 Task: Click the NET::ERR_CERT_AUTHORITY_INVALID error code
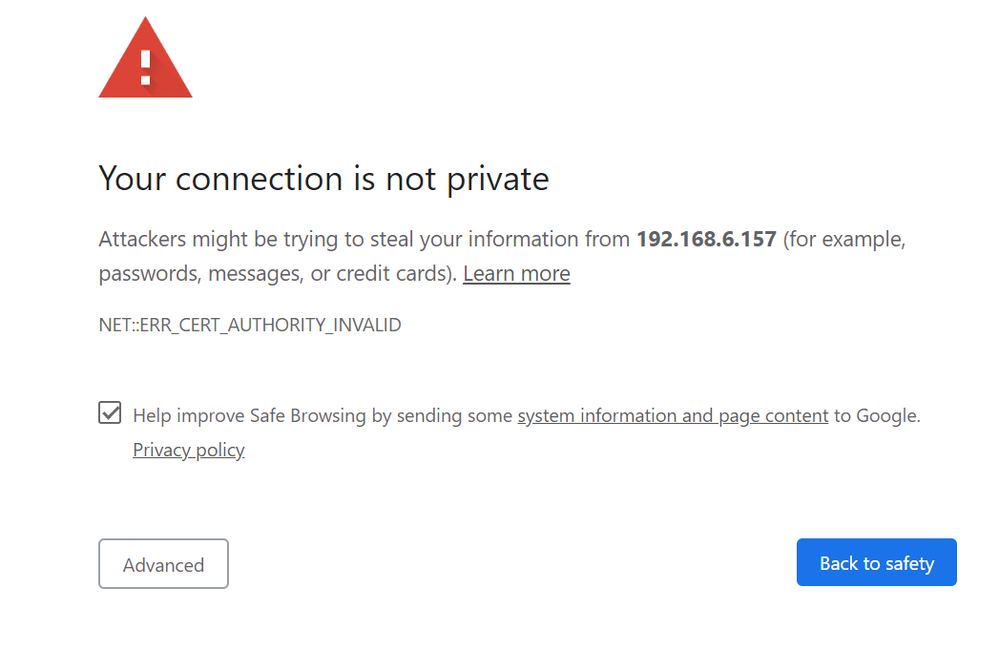pos(249,325)
